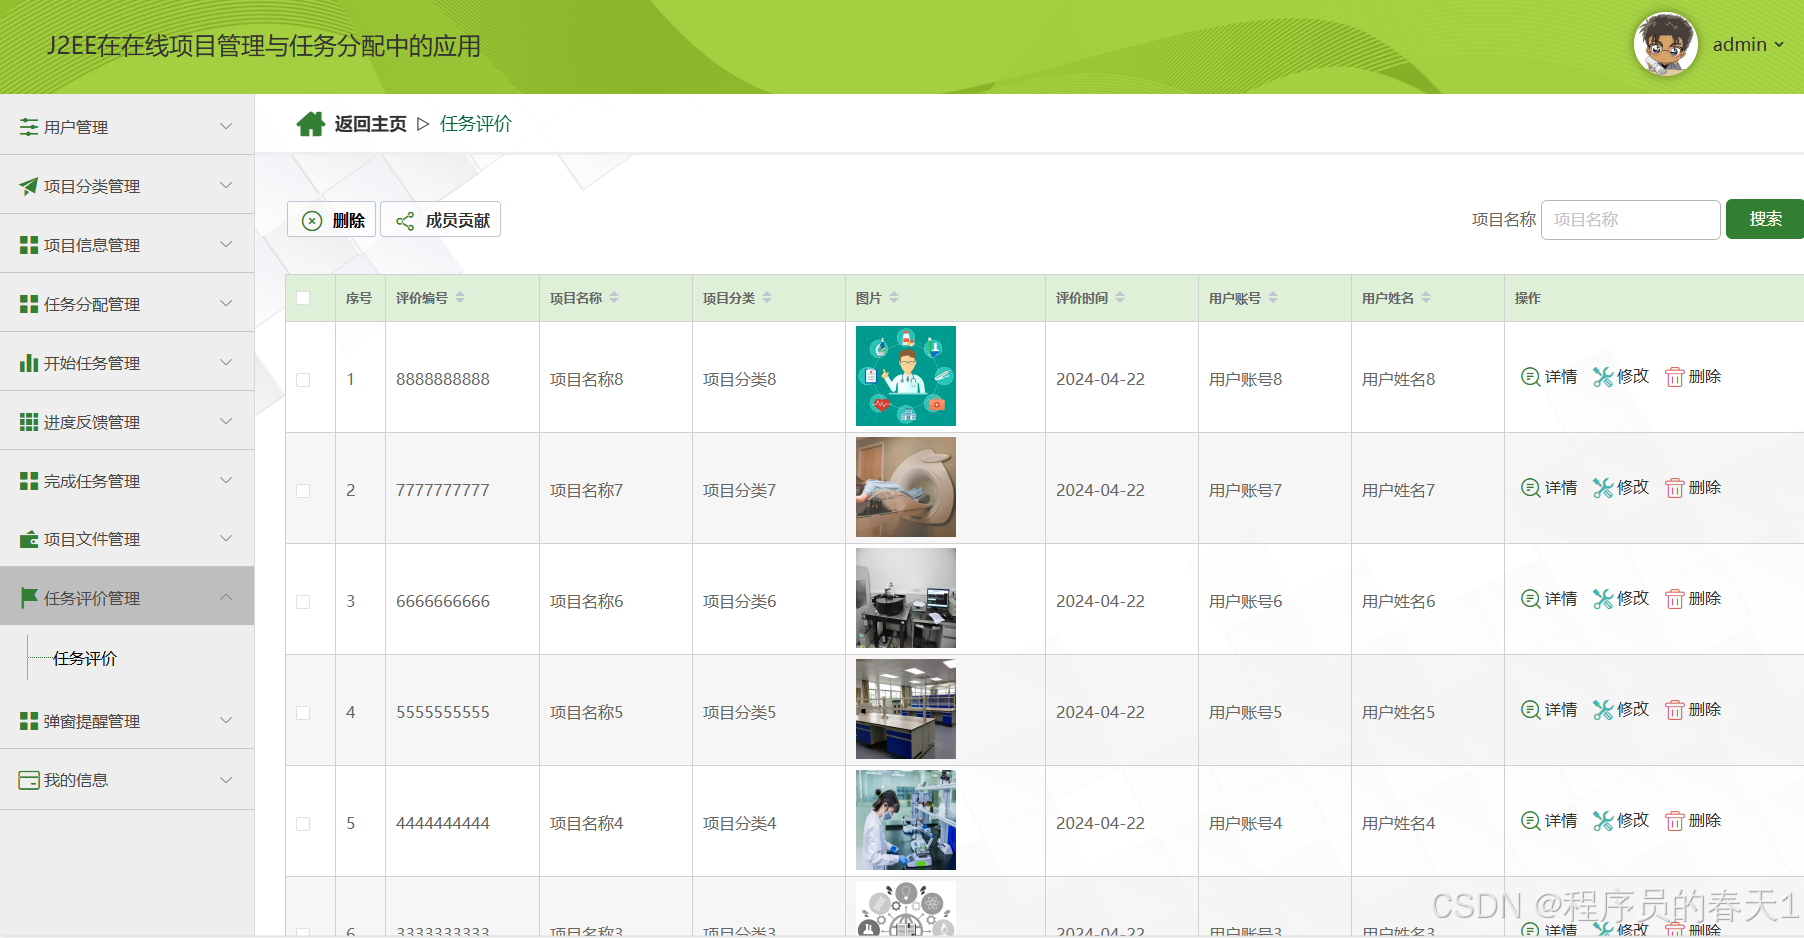Image resolution: width=1804 pixels, height=938 pixels.
Task: Click row 删除 for 项目名称6
Action: coord(1693,599)
